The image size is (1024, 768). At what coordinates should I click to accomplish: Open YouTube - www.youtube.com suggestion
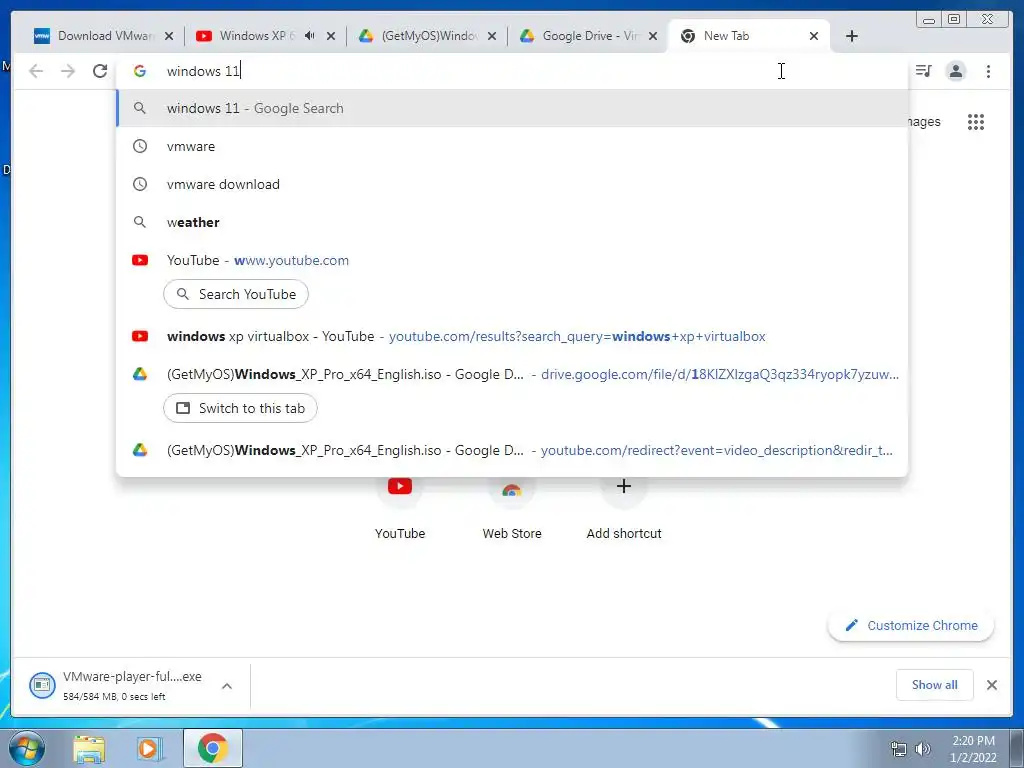pyautogui.click(x=513, y=260)
